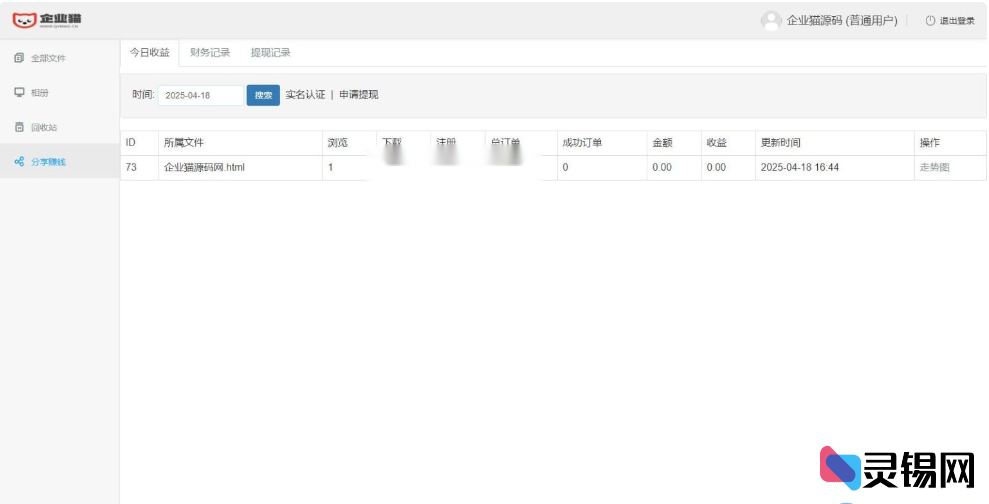The width and height of the screenshot is (989, 504).
Task: Click the updated time 2025-04-18 16:44
Action: pyautogui.click(x=800, y=168)
